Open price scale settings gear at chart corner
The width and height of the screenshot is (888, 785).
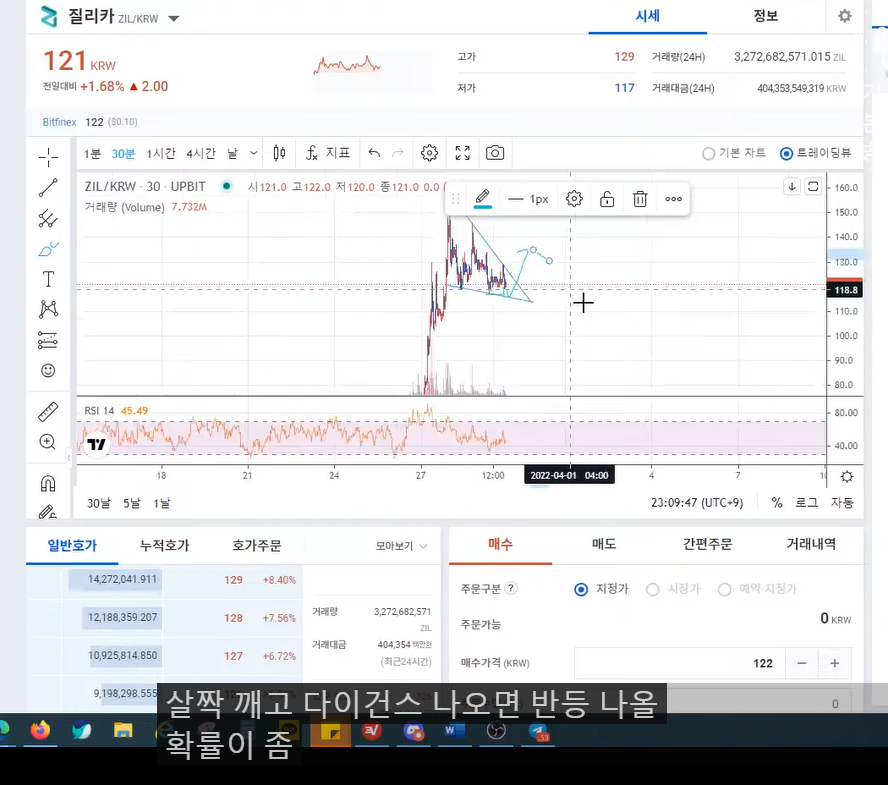tap(847, 476)
